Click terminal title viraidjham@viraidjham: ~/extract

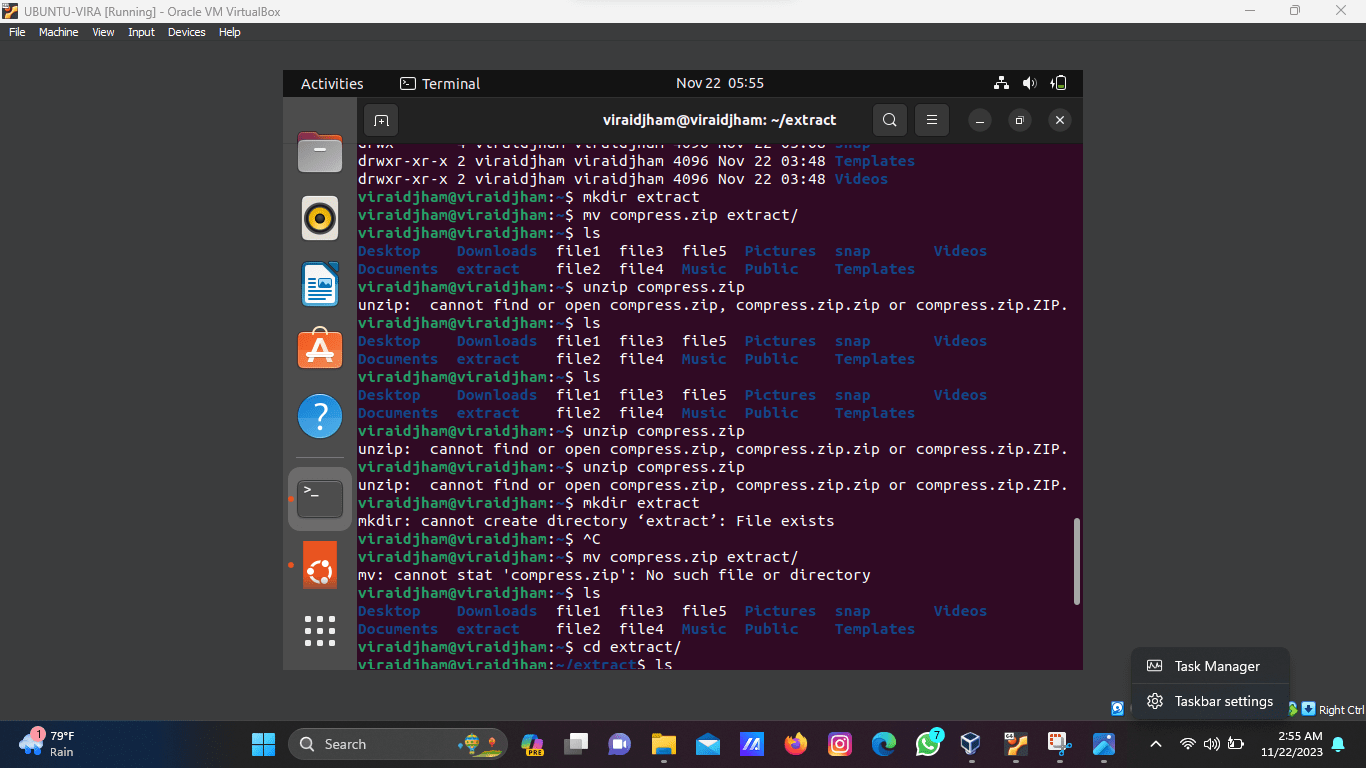pos(719,120)
